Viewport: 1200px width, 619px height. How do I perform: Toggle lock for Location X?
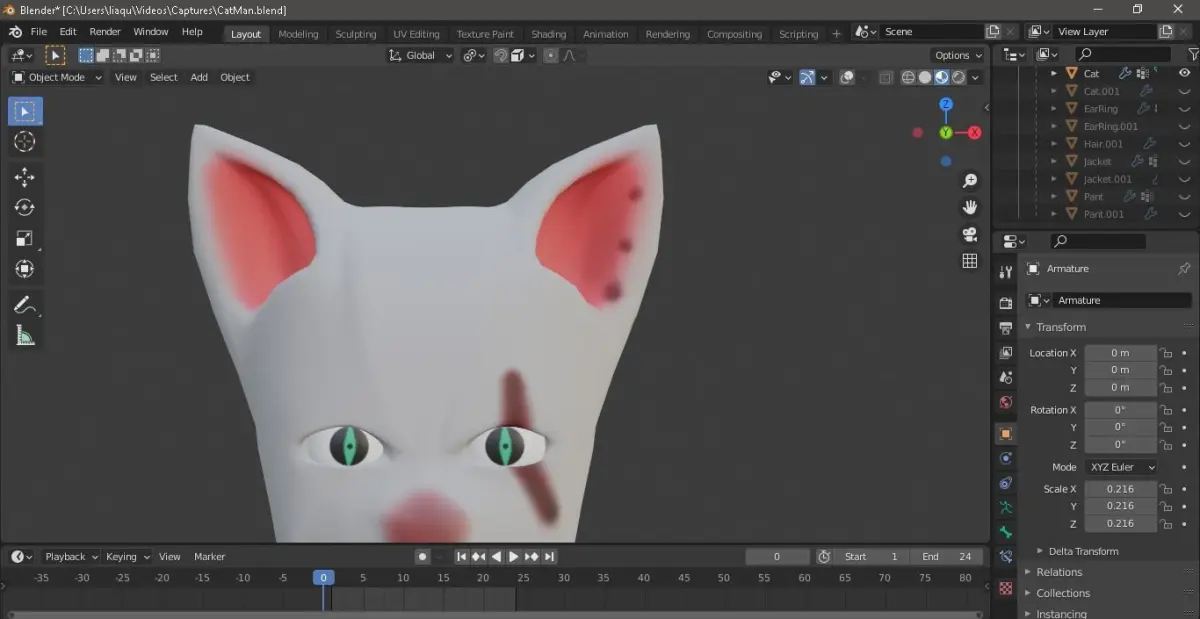click(1165, 353)
